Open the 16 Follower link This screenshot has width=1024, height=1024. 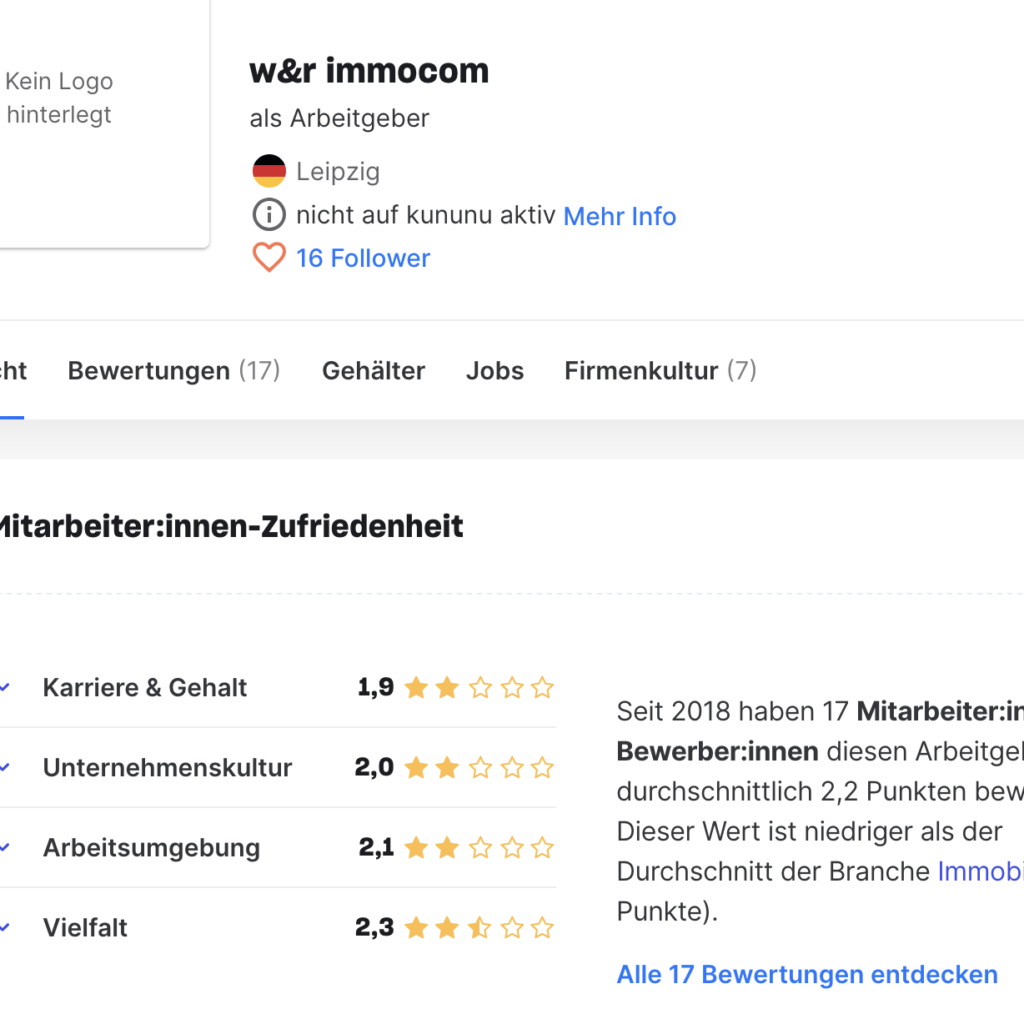[x=363, y=258]
